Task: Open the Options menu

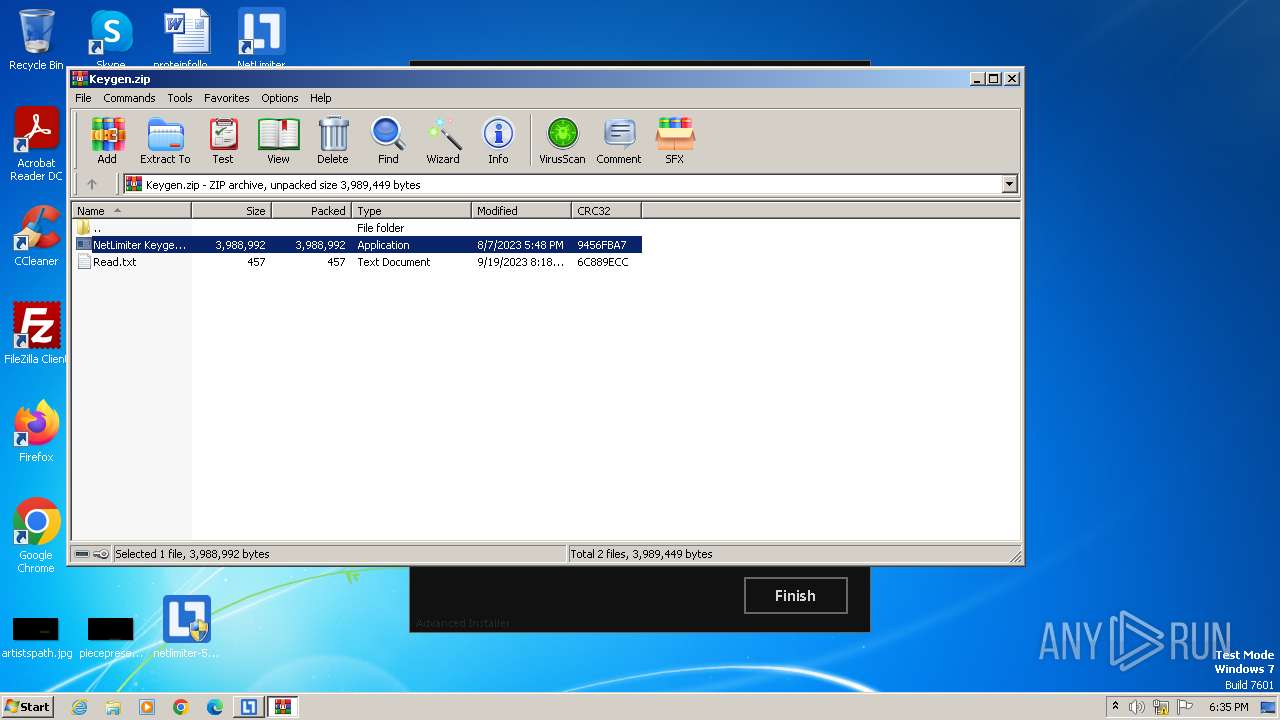Action: [280, 98]
